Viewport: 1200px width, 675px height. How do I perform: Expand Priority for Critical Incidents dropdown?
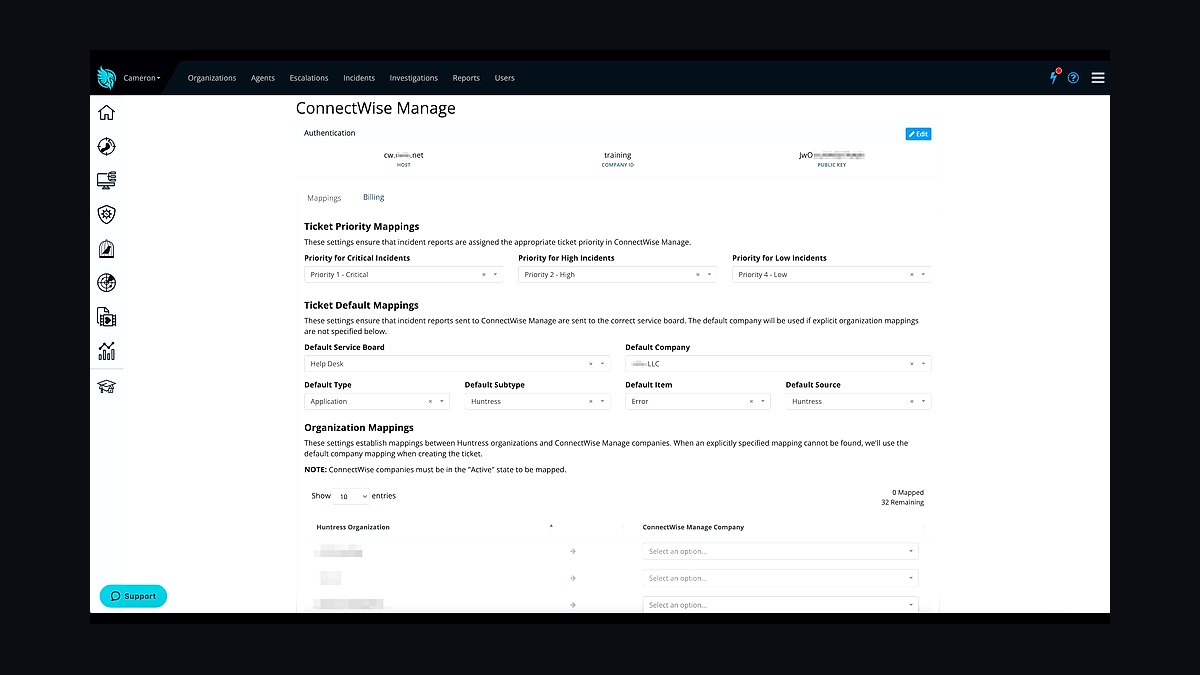[x=496, y=275]
